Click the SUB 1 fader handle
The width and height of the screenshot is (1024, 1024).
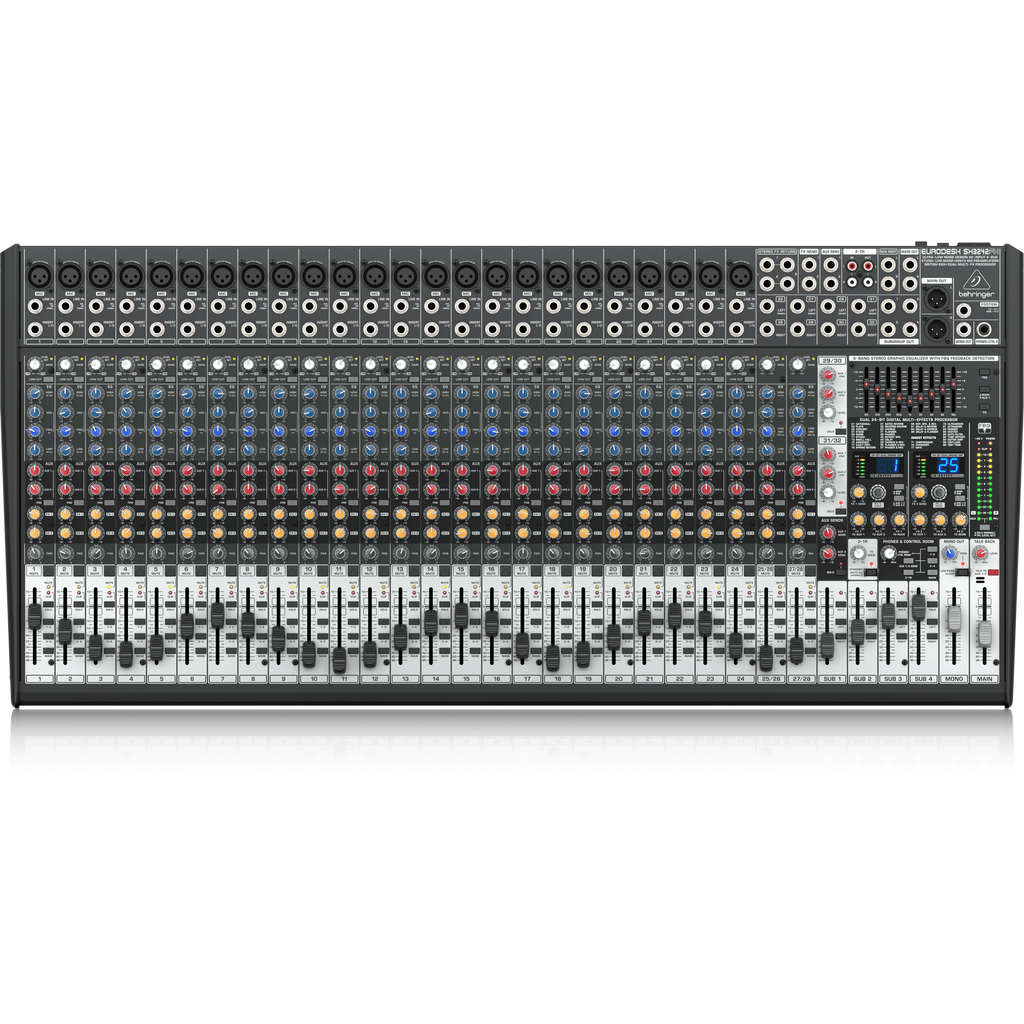[x=827, y=645]
